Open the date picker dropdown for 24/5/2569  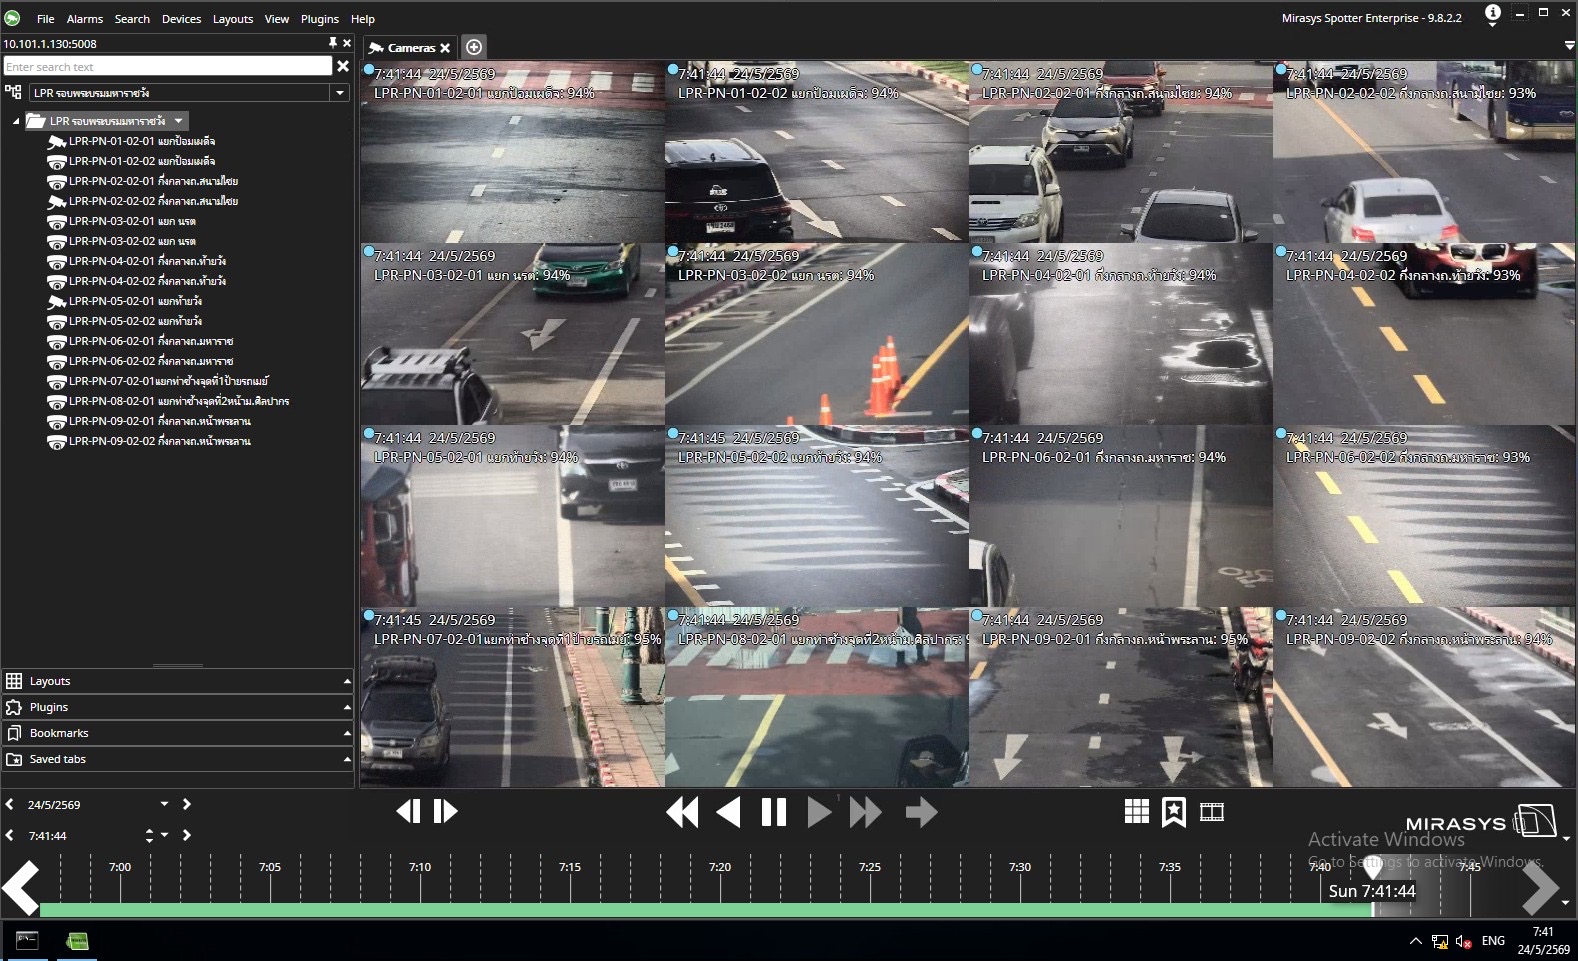165,804
